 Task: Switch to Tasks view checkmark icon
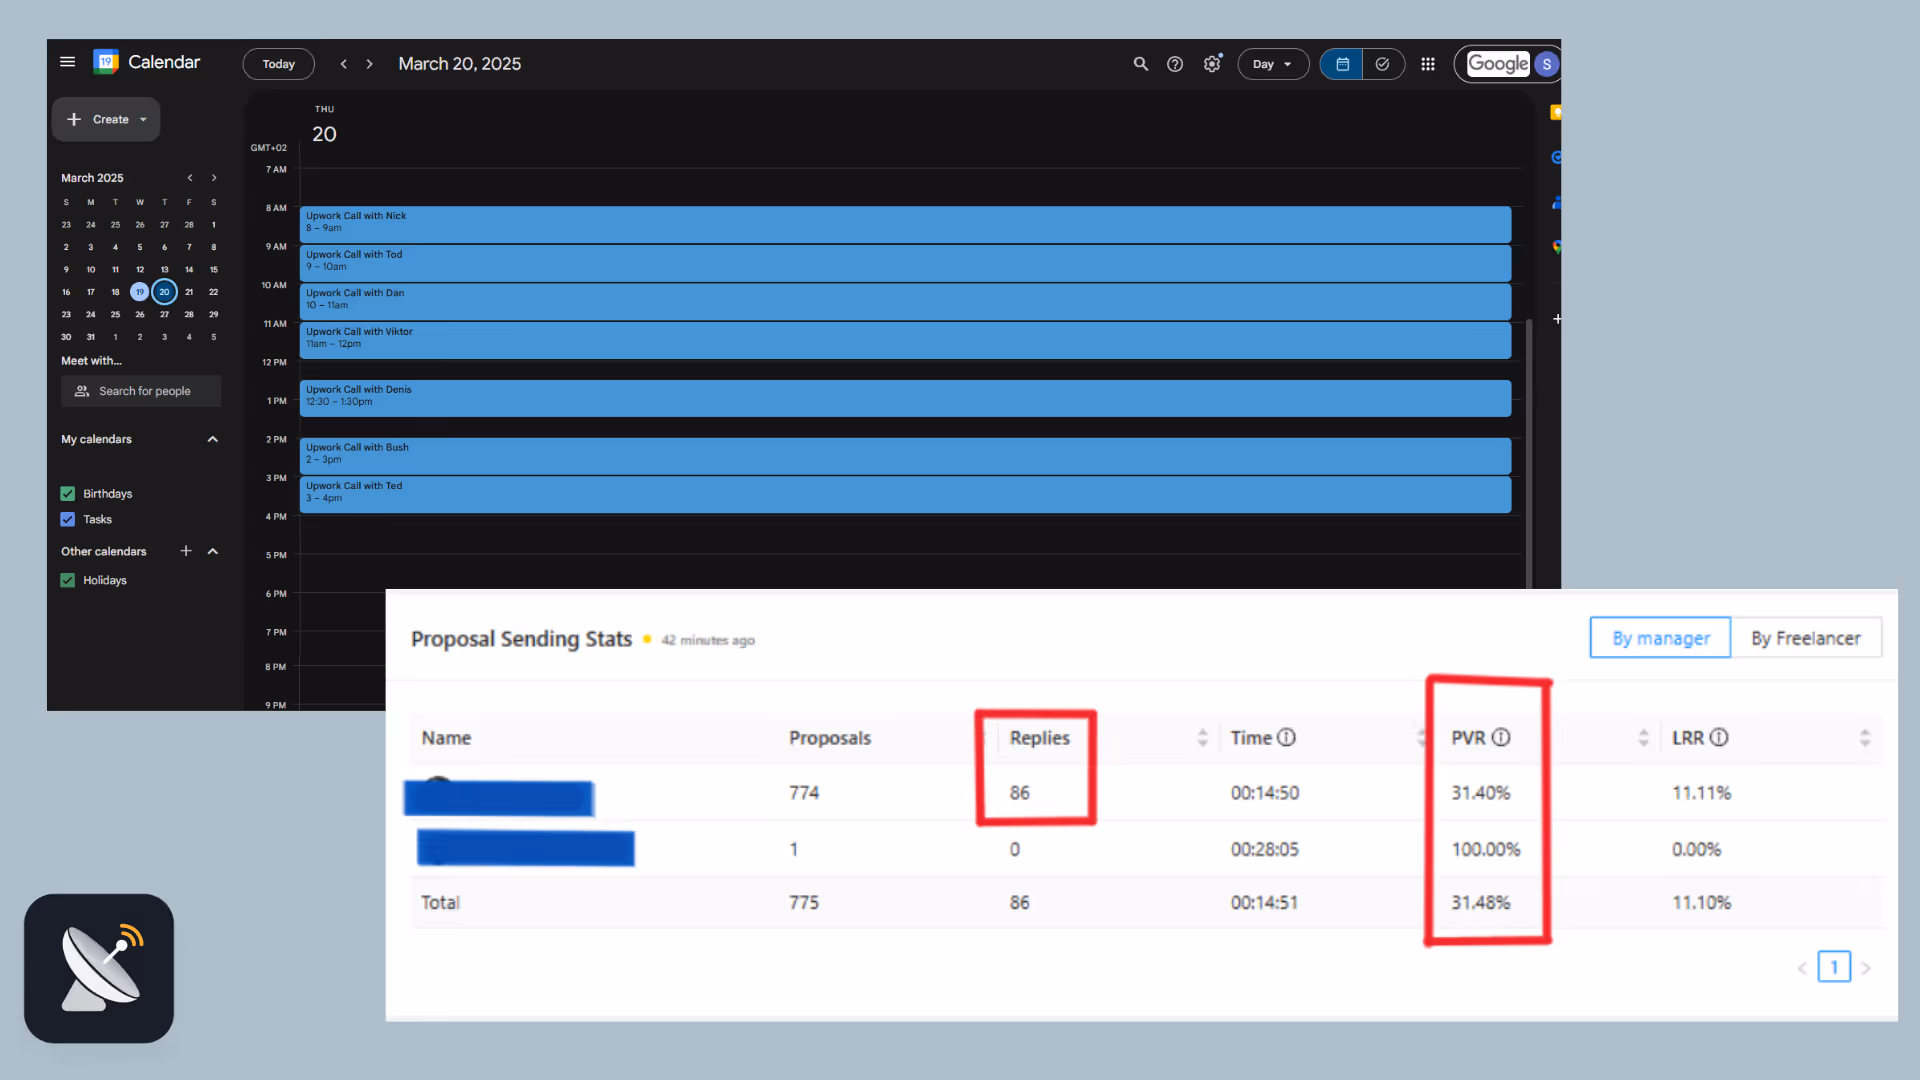click(1383, 64)
